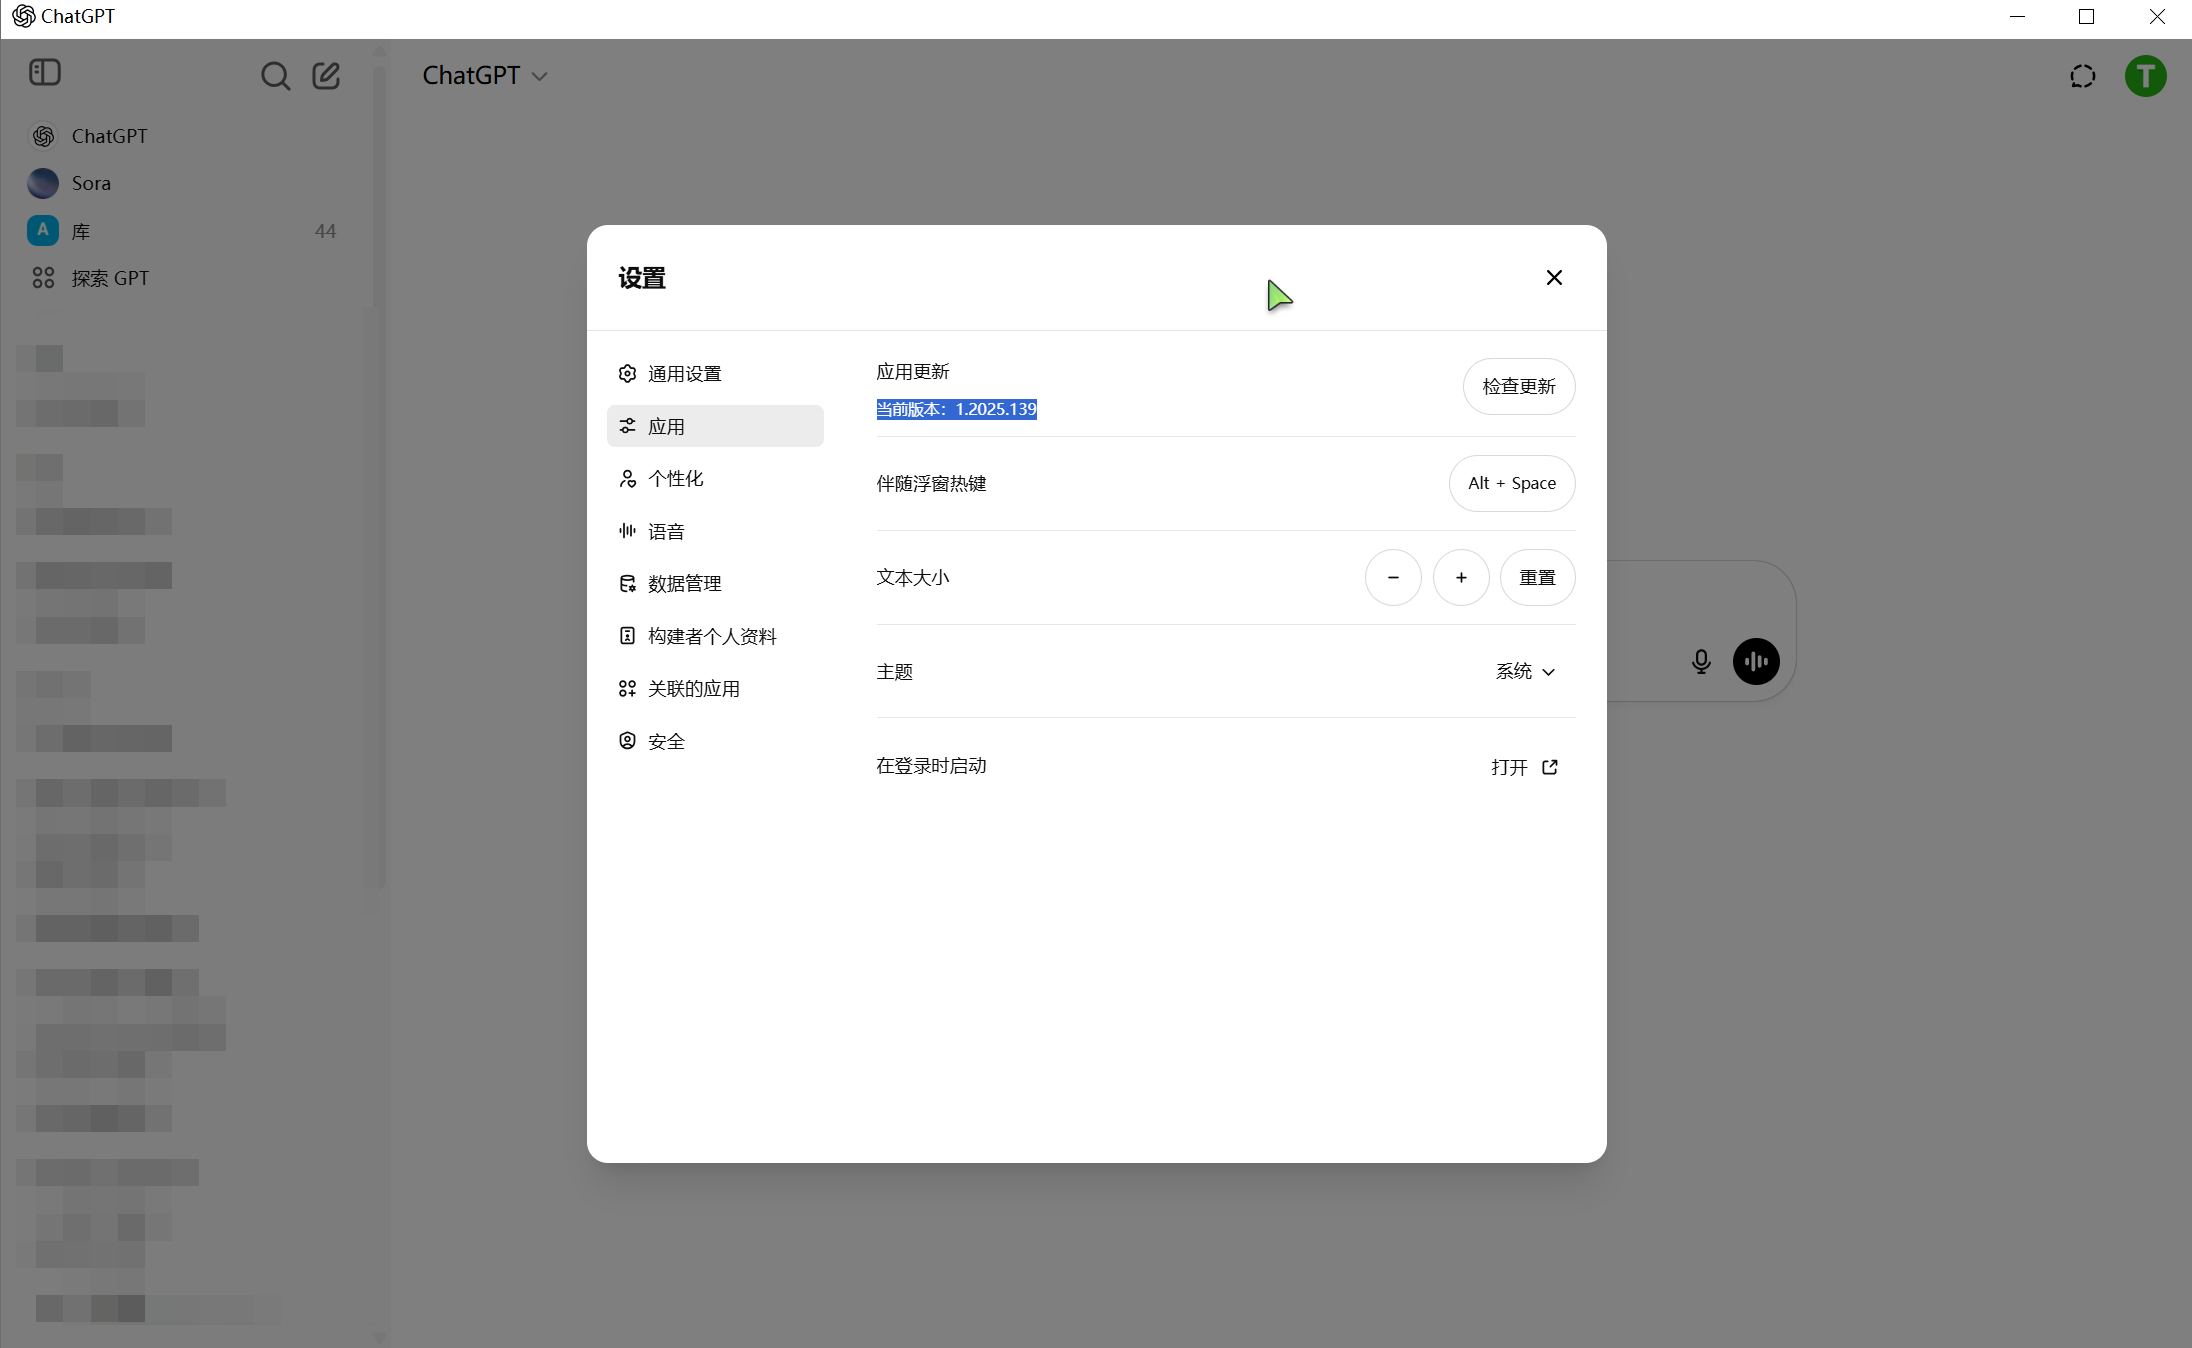This screenshot has width=2192, height=1348.
Task: Click the sidebar scroll down arrow
Action: pyautogui.click(x=379, y=1337)
